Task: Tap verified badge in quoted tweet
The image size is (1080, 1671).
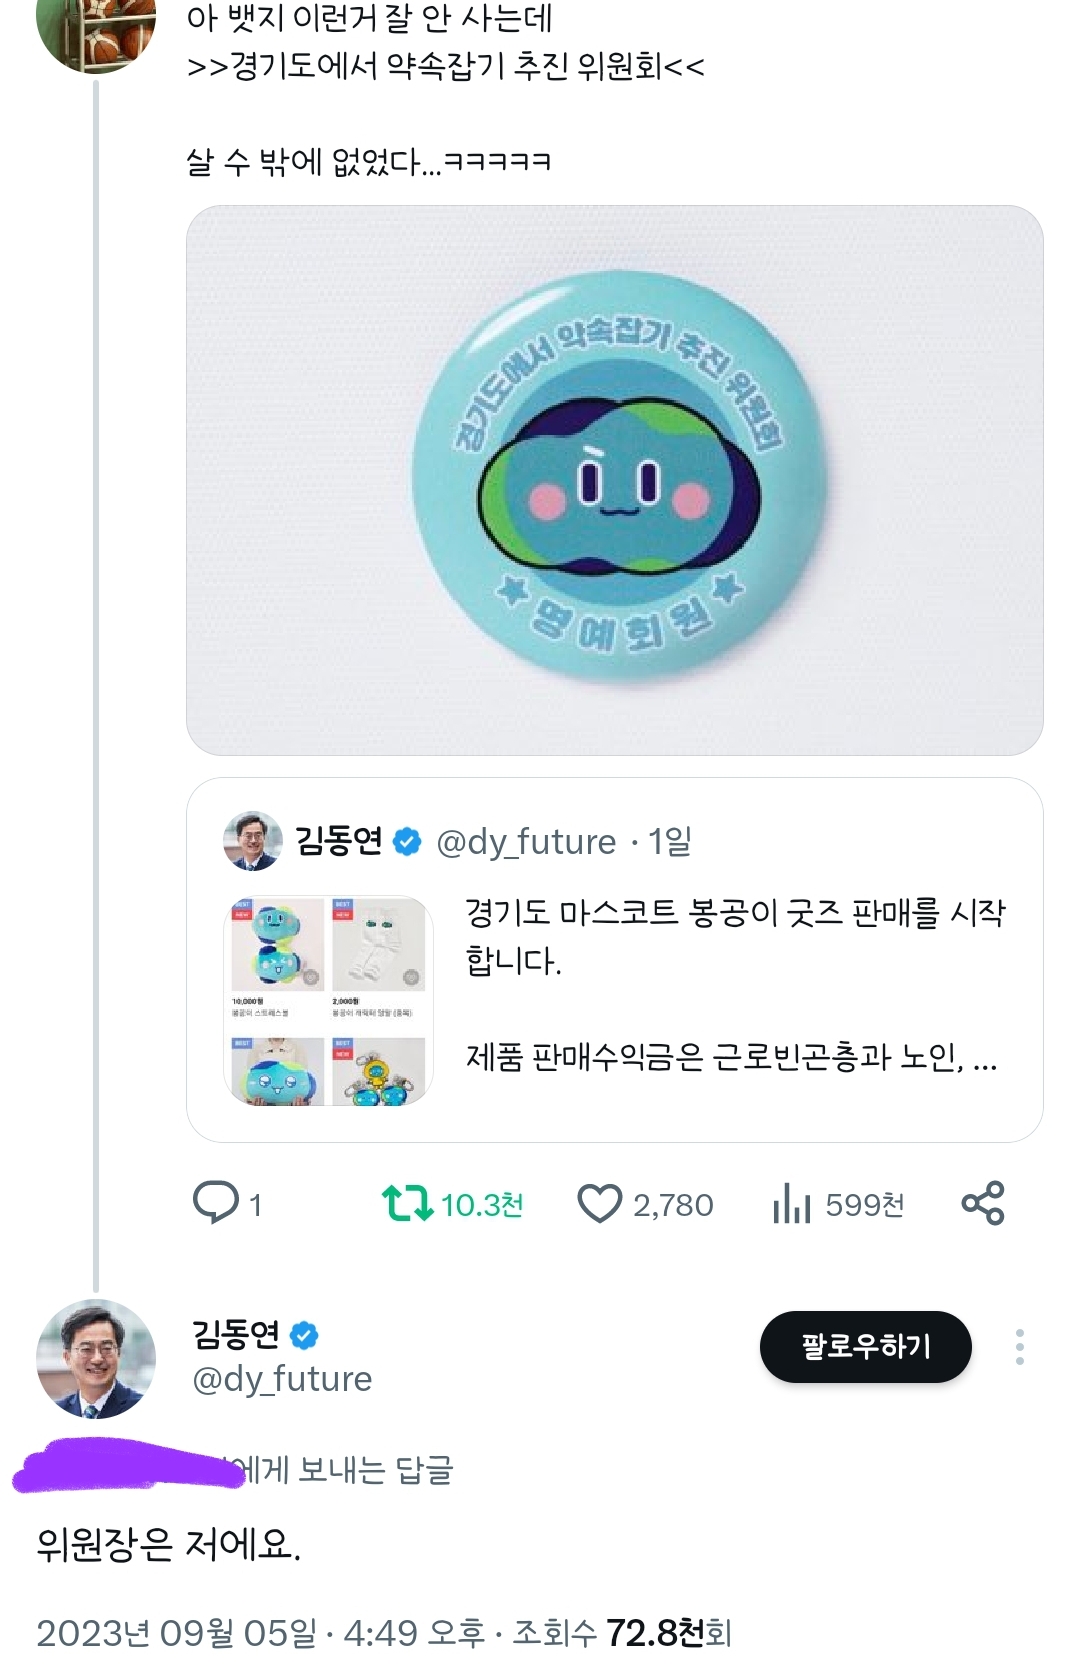Action: pos(407,842)
